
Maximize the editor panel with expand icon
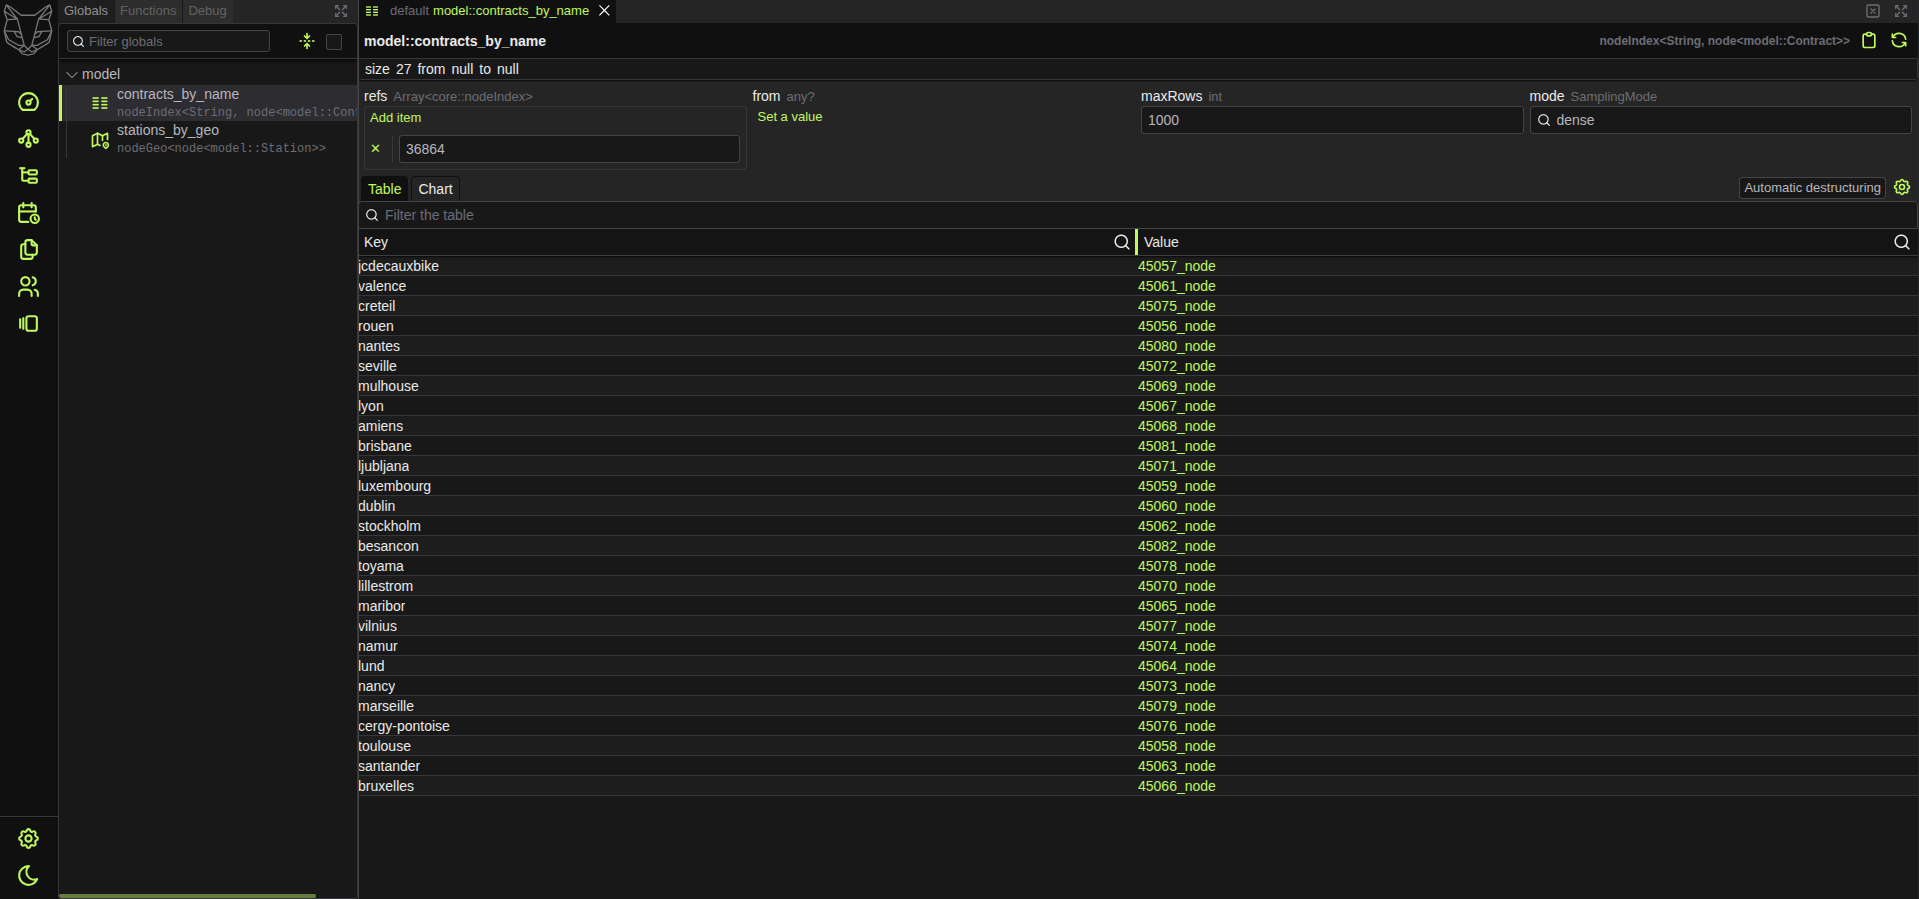[x=1901, y=11]
